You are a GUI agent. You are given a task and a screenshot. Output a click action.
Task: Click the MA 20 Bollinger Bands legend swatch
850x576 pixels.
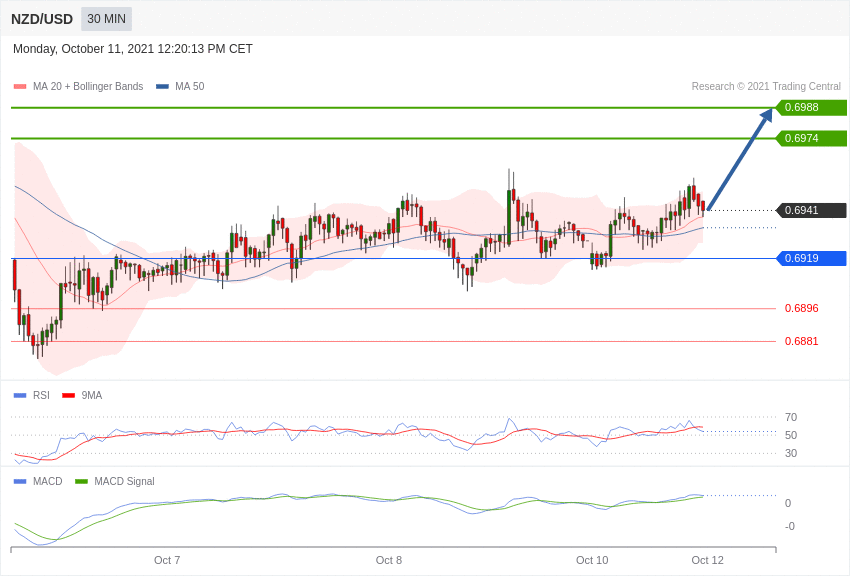pos(20,87)
